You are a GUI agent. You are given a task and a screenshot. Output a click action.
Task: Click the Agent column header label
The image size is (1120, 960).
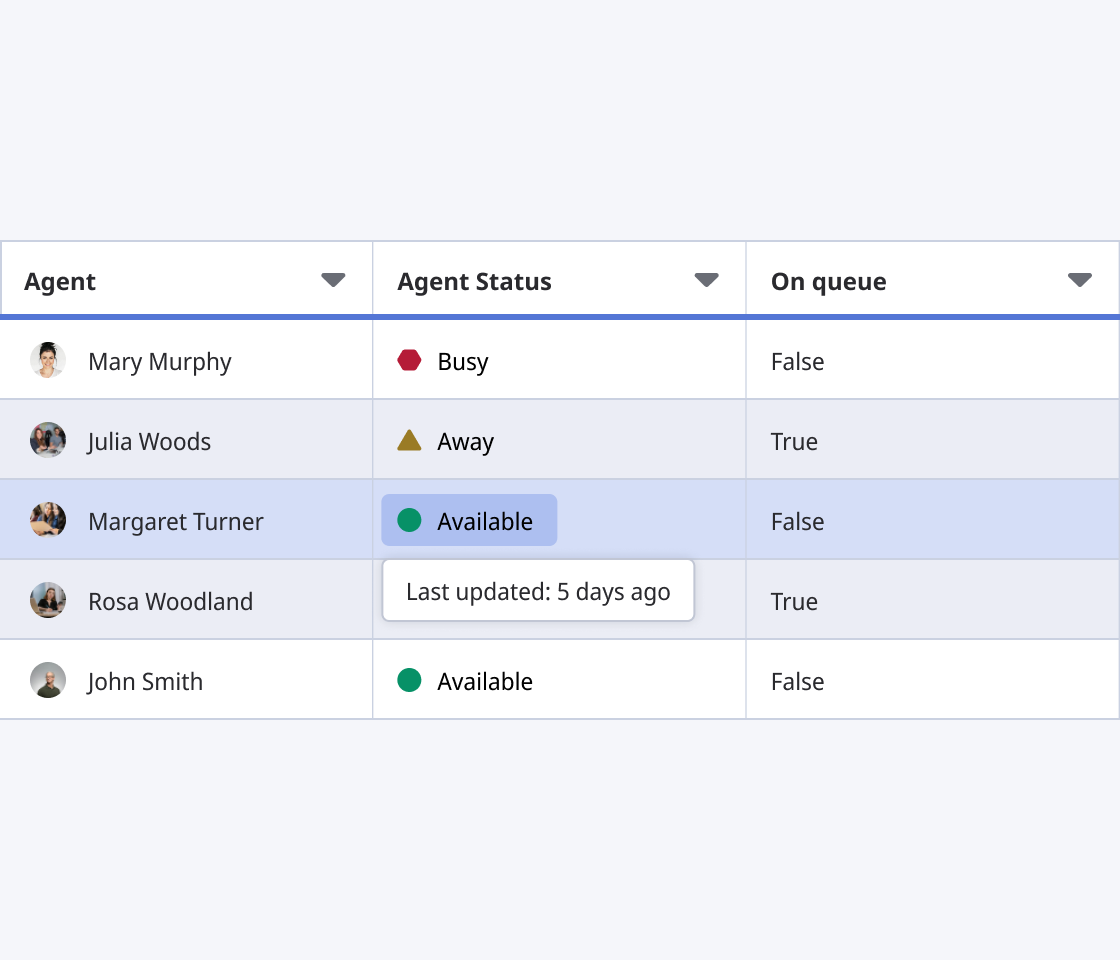click(x=60, y=281)
